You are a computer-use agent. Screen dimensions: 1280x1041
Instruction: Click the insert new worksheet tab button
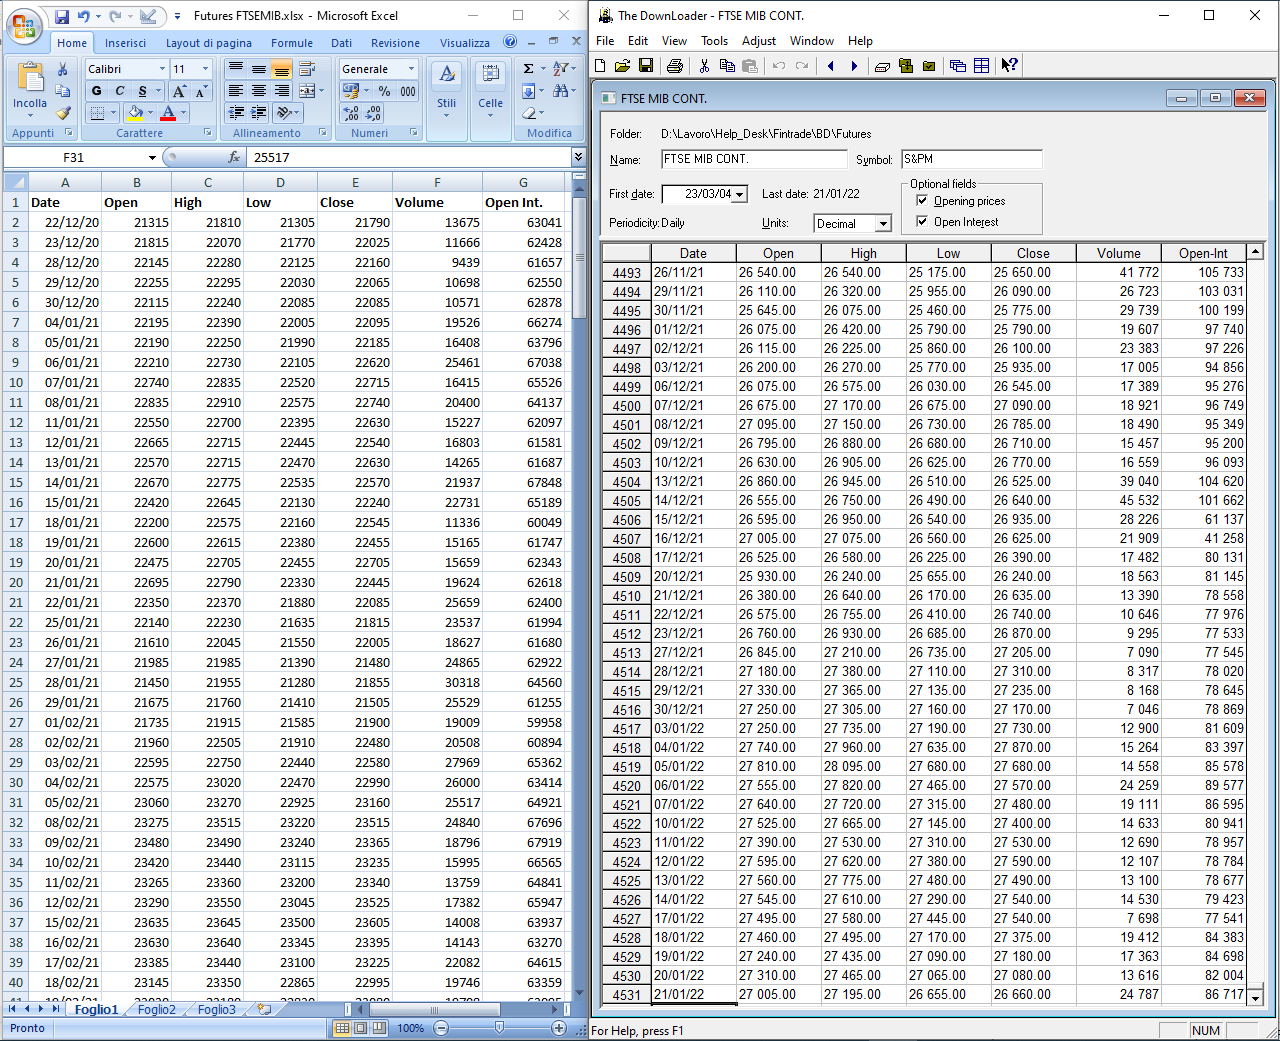click(x=264, y=1009)
